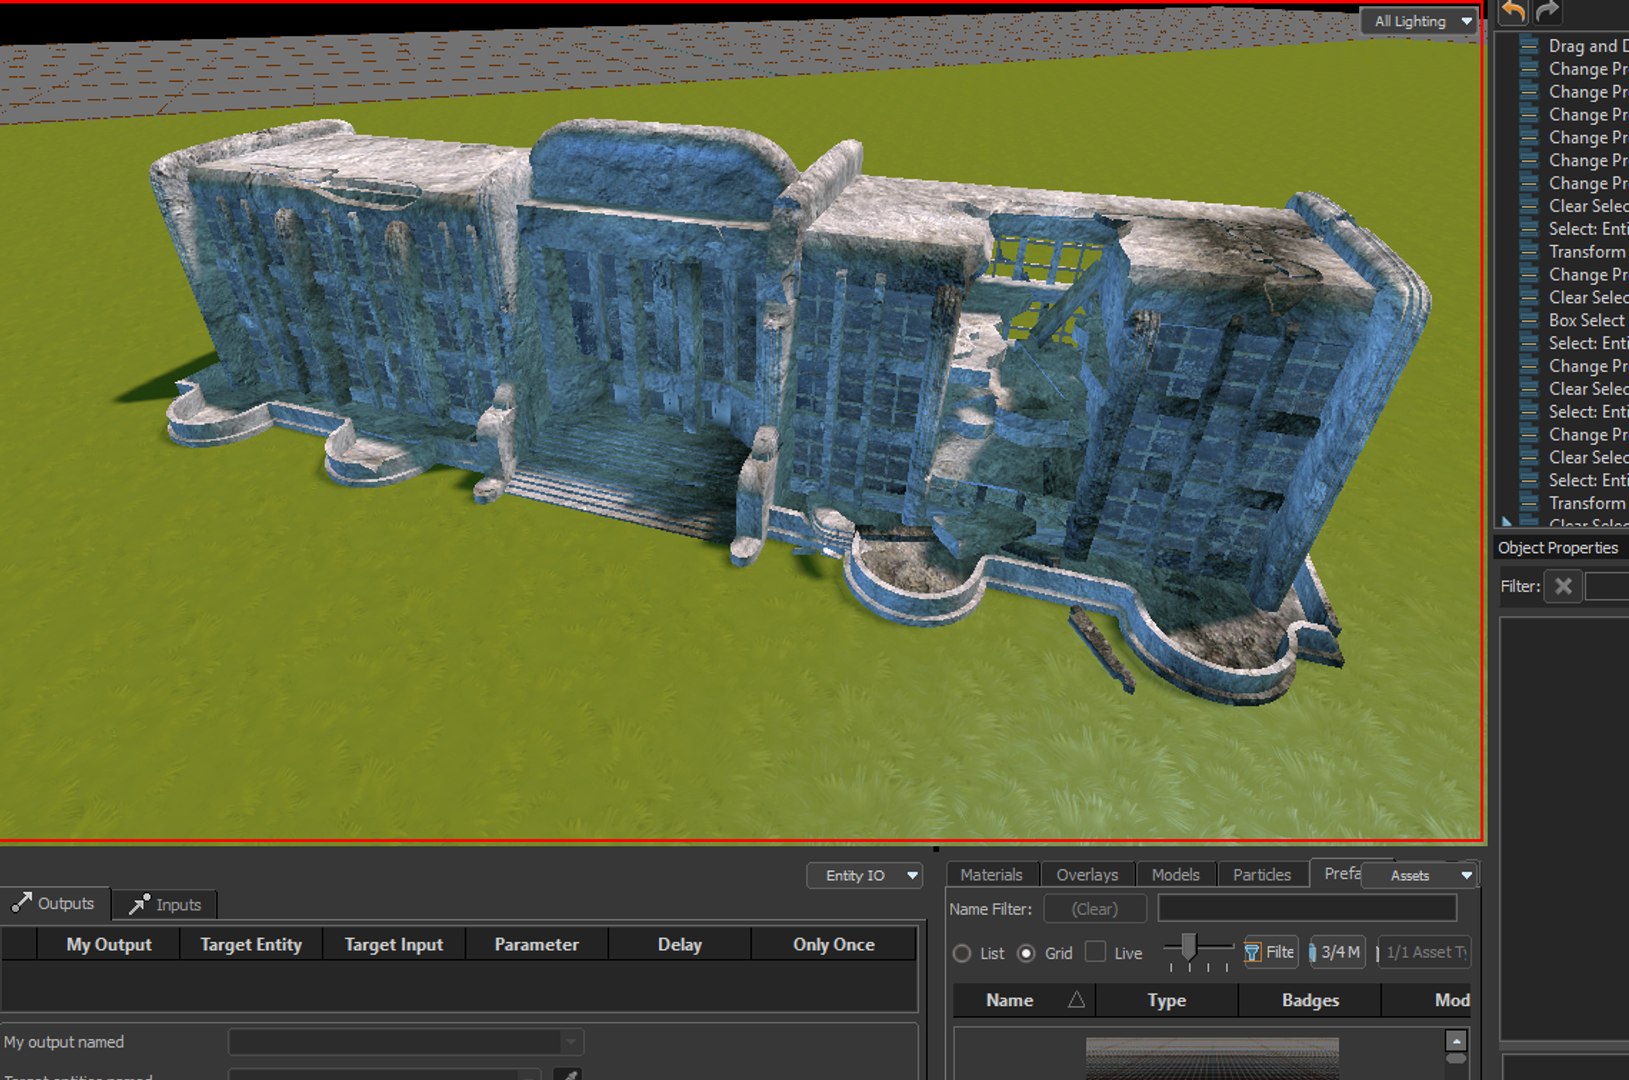Enable the Live checkbox

[1096, 952]
